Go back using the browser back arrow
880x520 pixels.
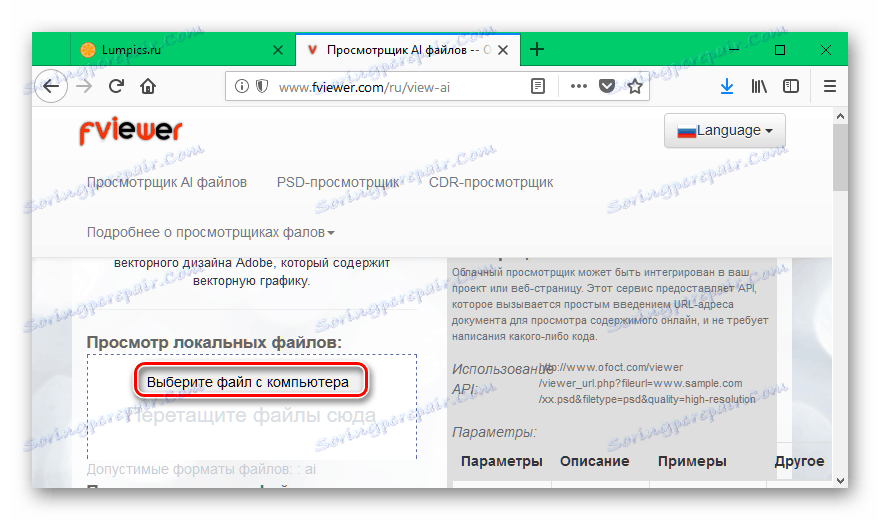click(x=51, y=86)
